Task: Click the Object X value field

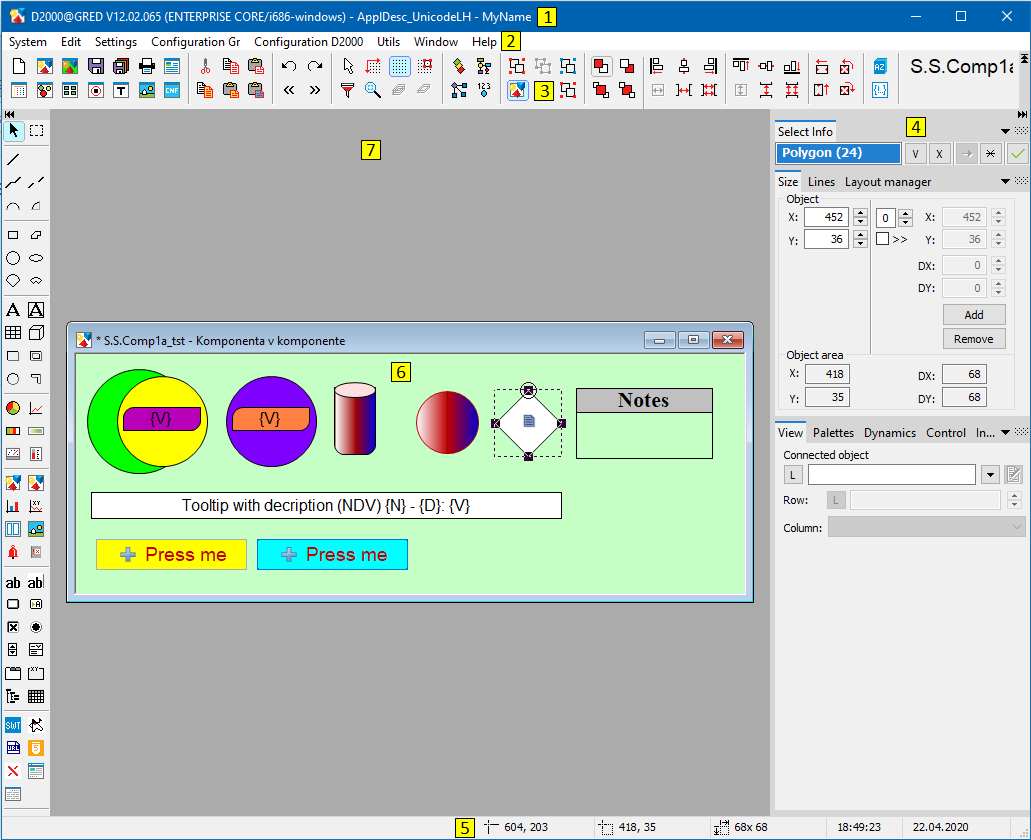Action: [826, 217]
